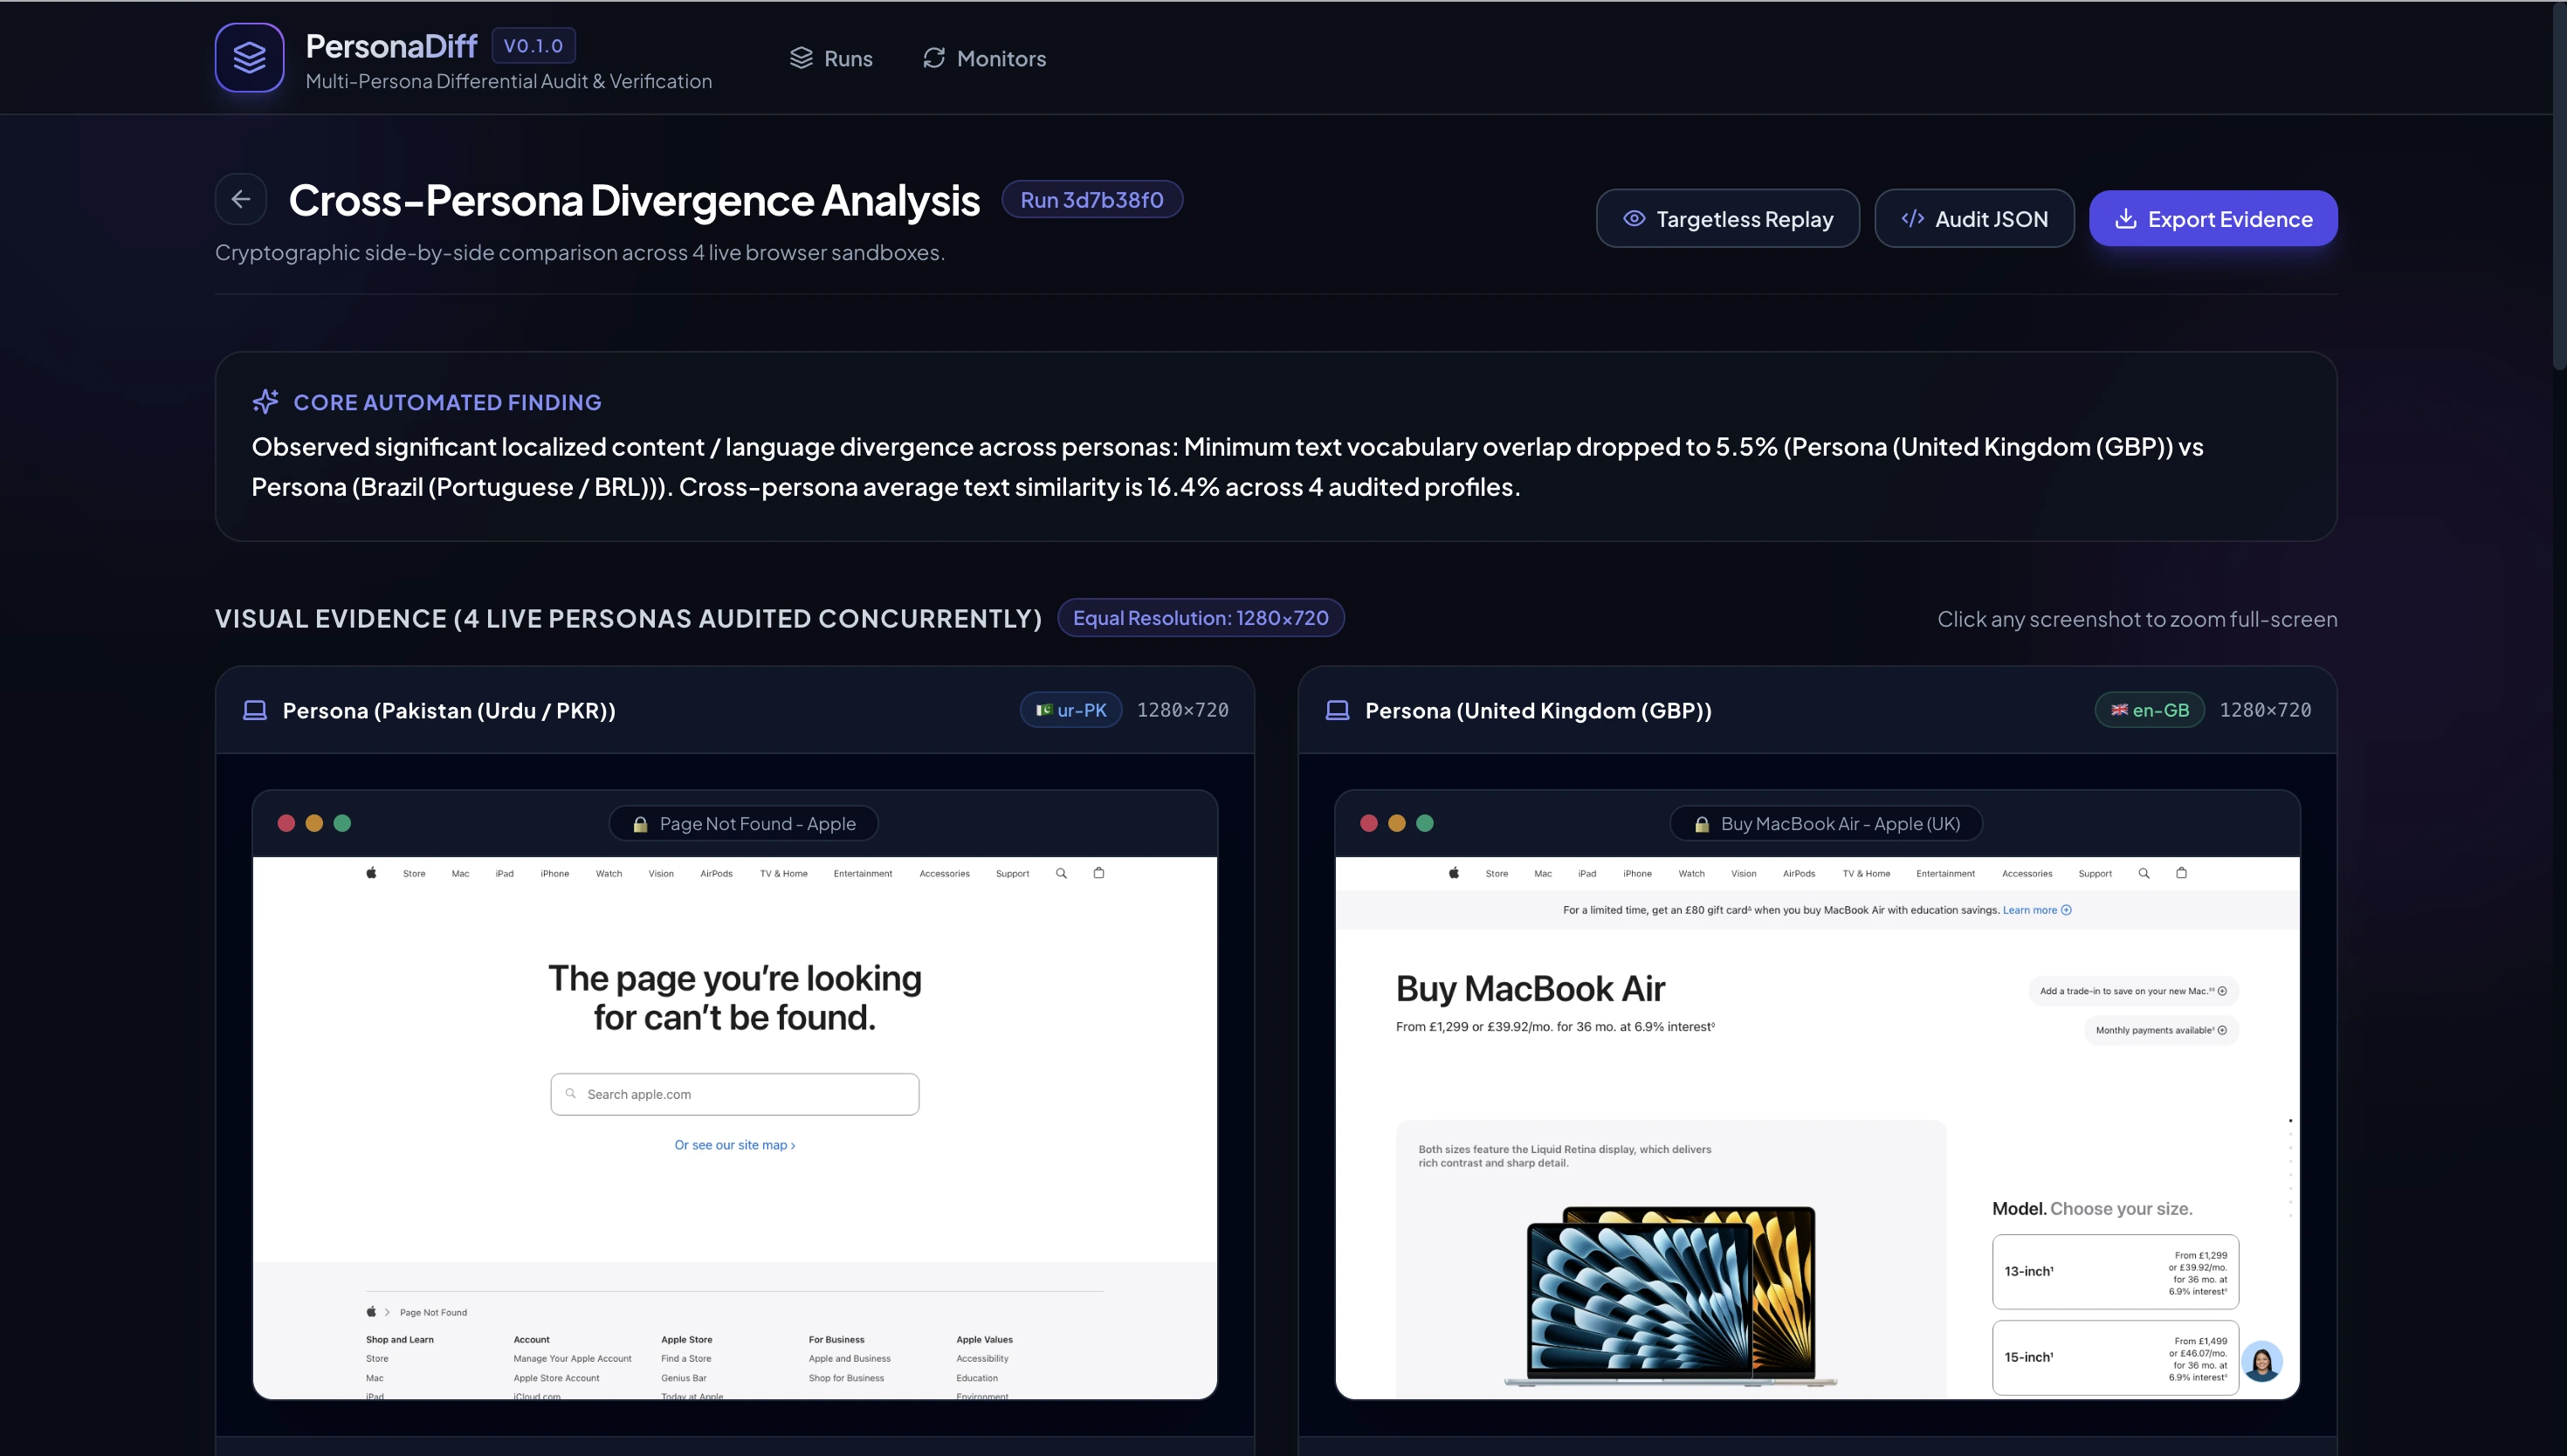Screen dimensions: 2567x1456
Task: Click 'Or see our site map' link
Action: tap(735, 1145)
